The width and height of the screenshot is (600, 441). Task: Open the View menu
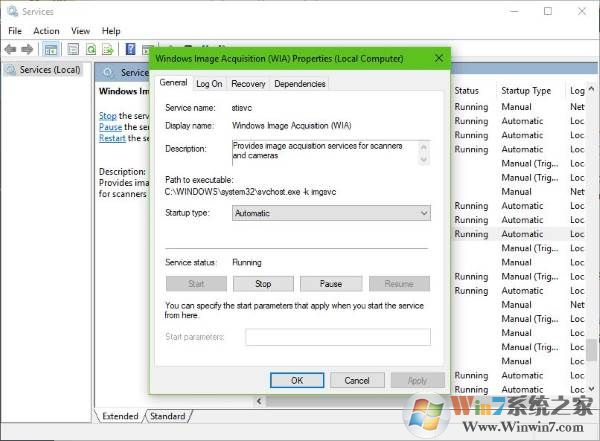pyautogui.click(x=80, y=31)
